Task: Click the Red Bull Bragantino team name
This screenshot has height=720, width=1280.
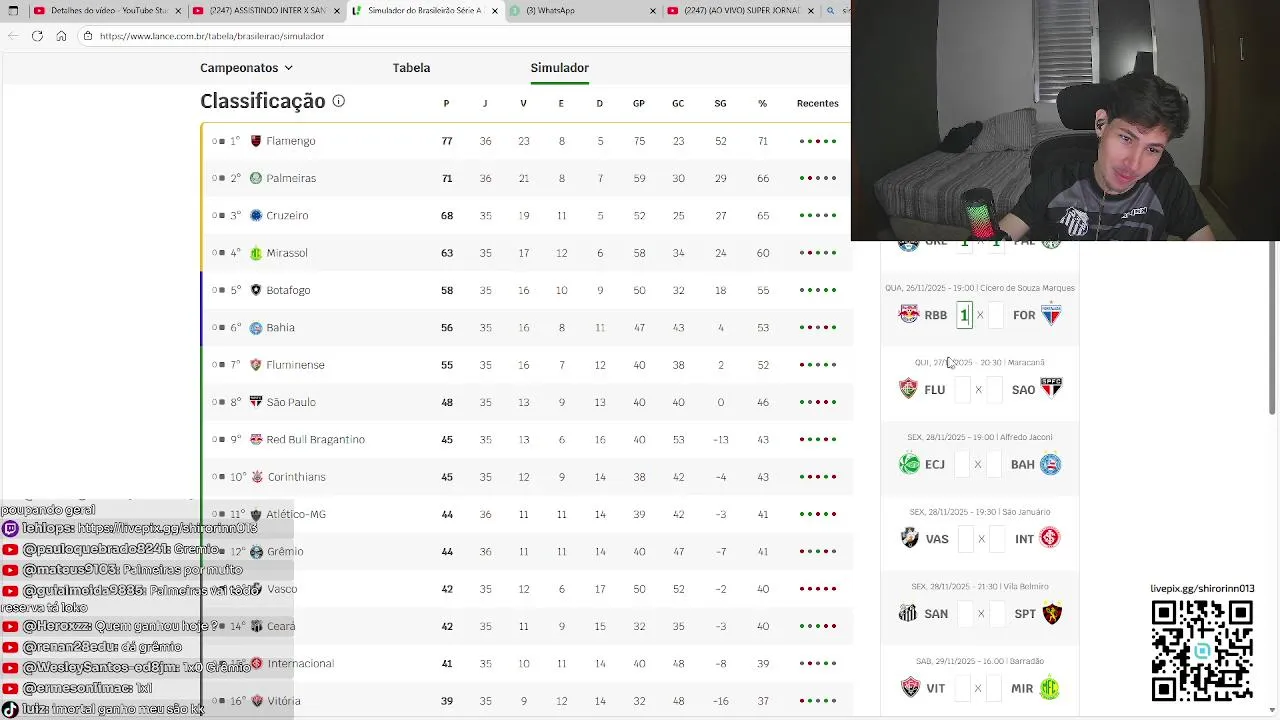Action: pos(315,439)
